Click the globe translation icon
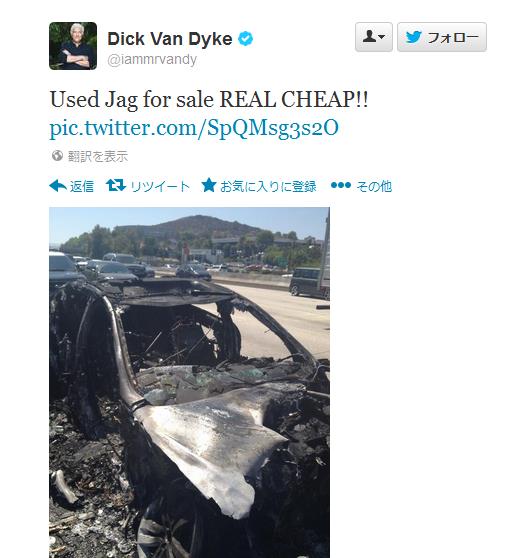The height and width of the screenshot is (558, 512). 57,156
